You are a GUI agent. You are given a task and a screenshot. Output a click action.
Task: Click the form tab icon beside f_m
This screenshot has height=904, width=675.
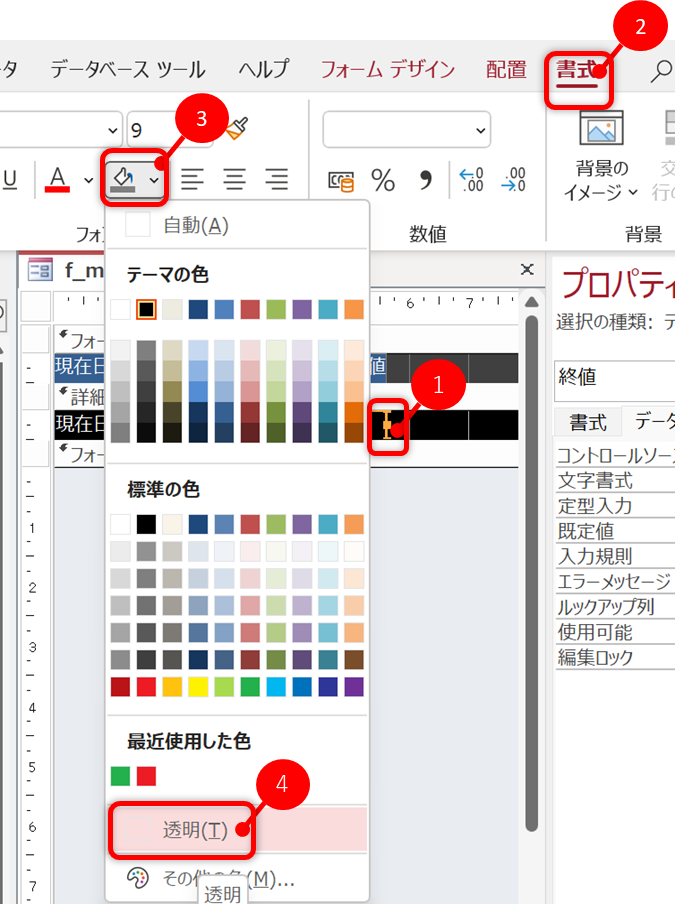pos(40,270)
